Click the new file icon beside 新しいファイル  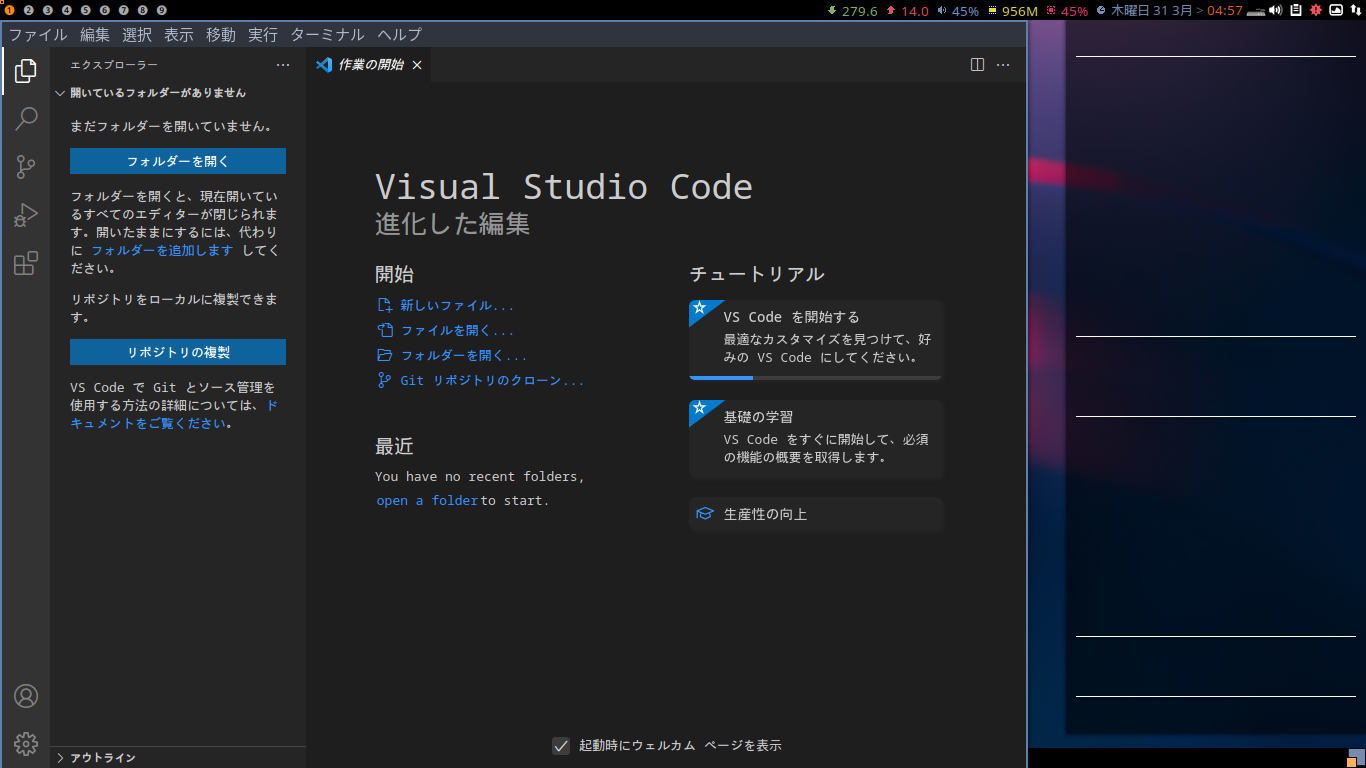385,306
